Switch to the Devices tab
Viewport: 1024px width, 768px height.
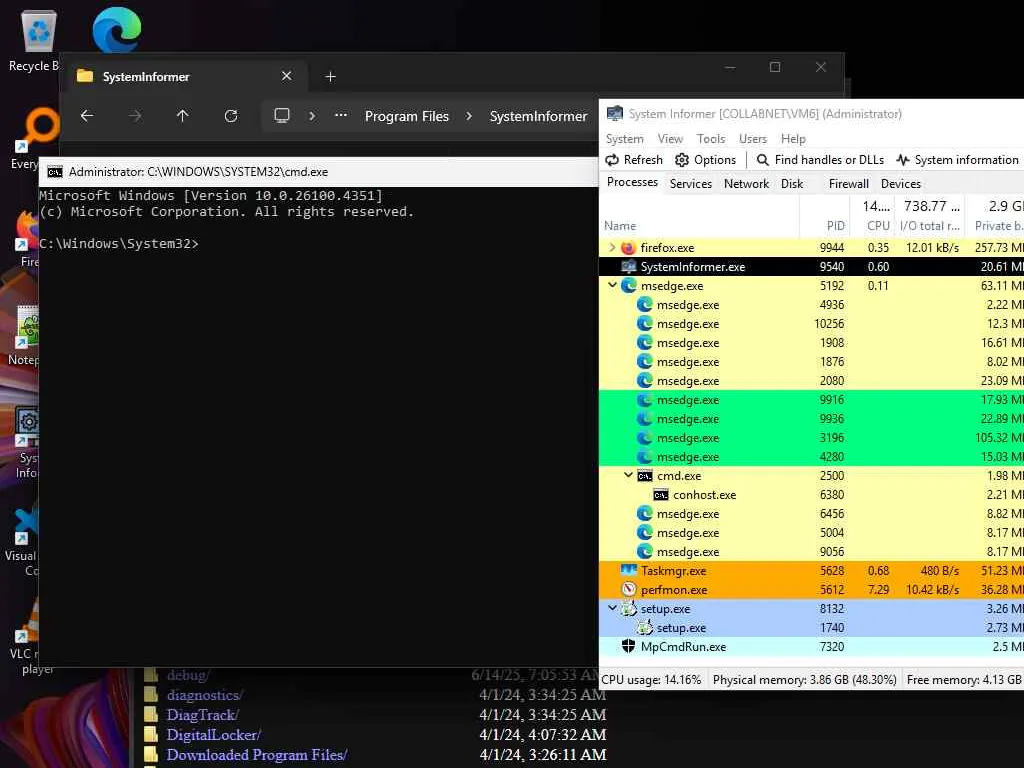coord(901,184)
